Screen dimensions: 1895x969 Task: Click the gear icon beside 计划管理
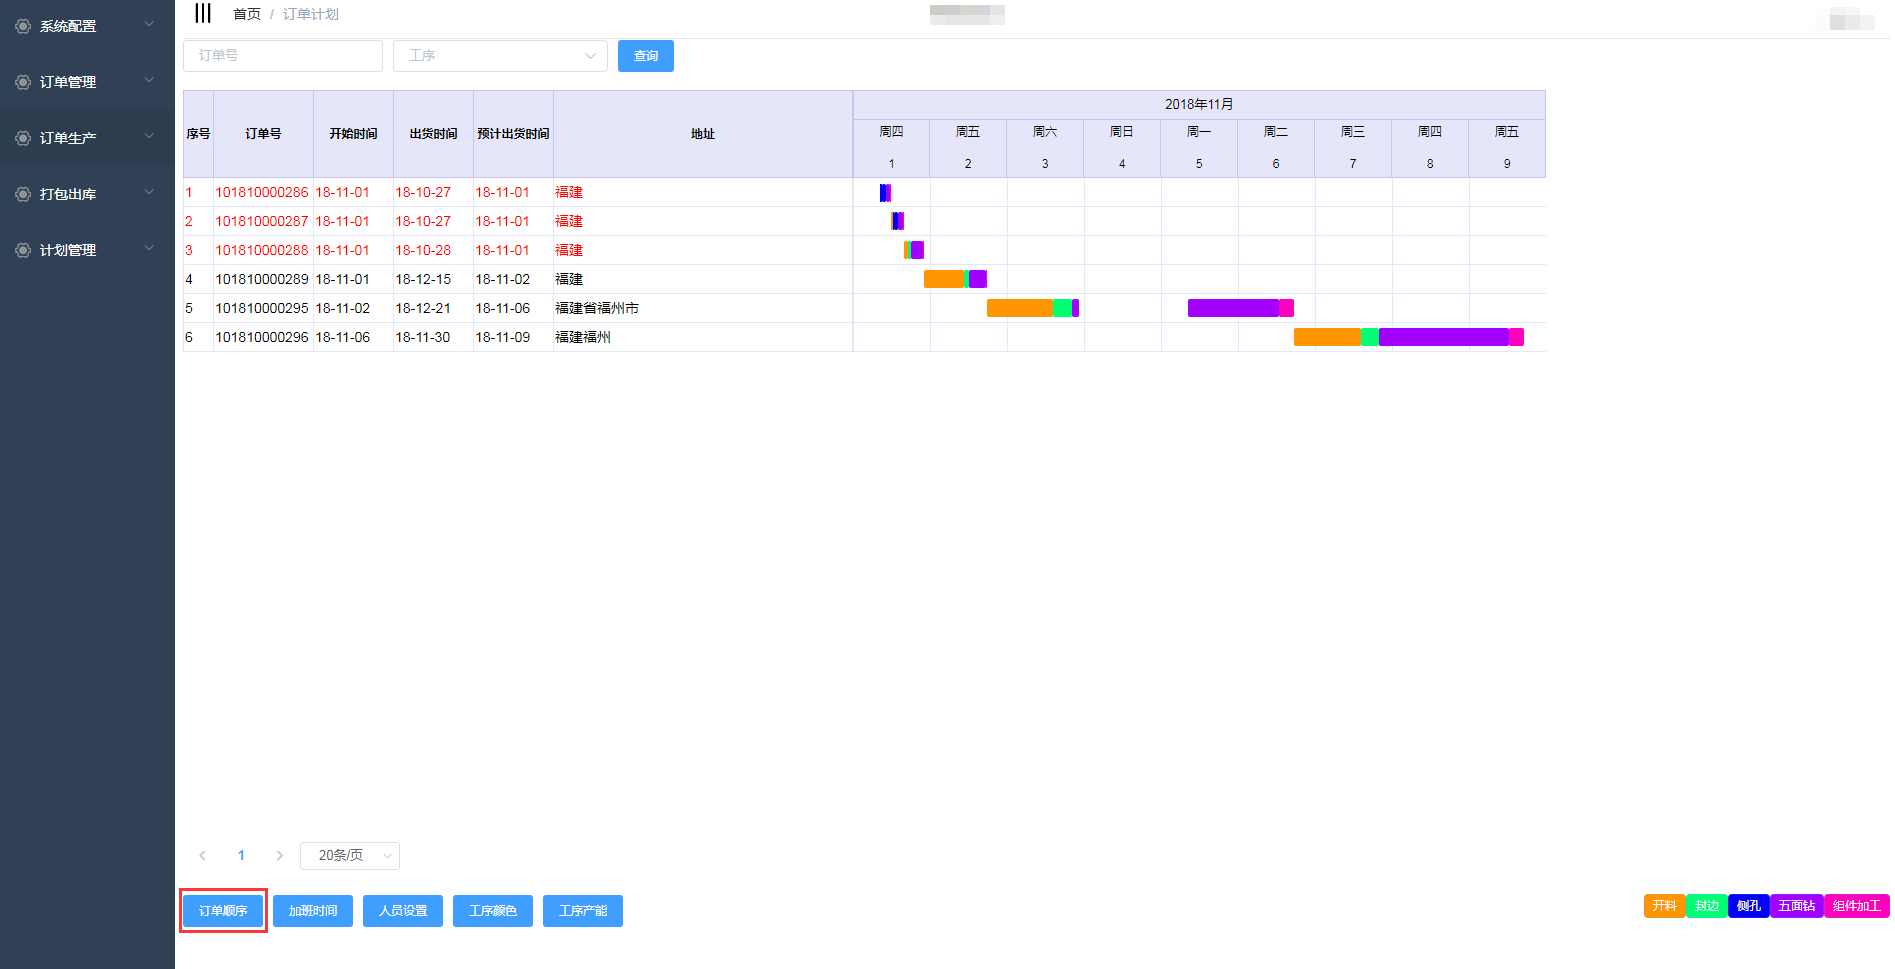click(23, 250)
